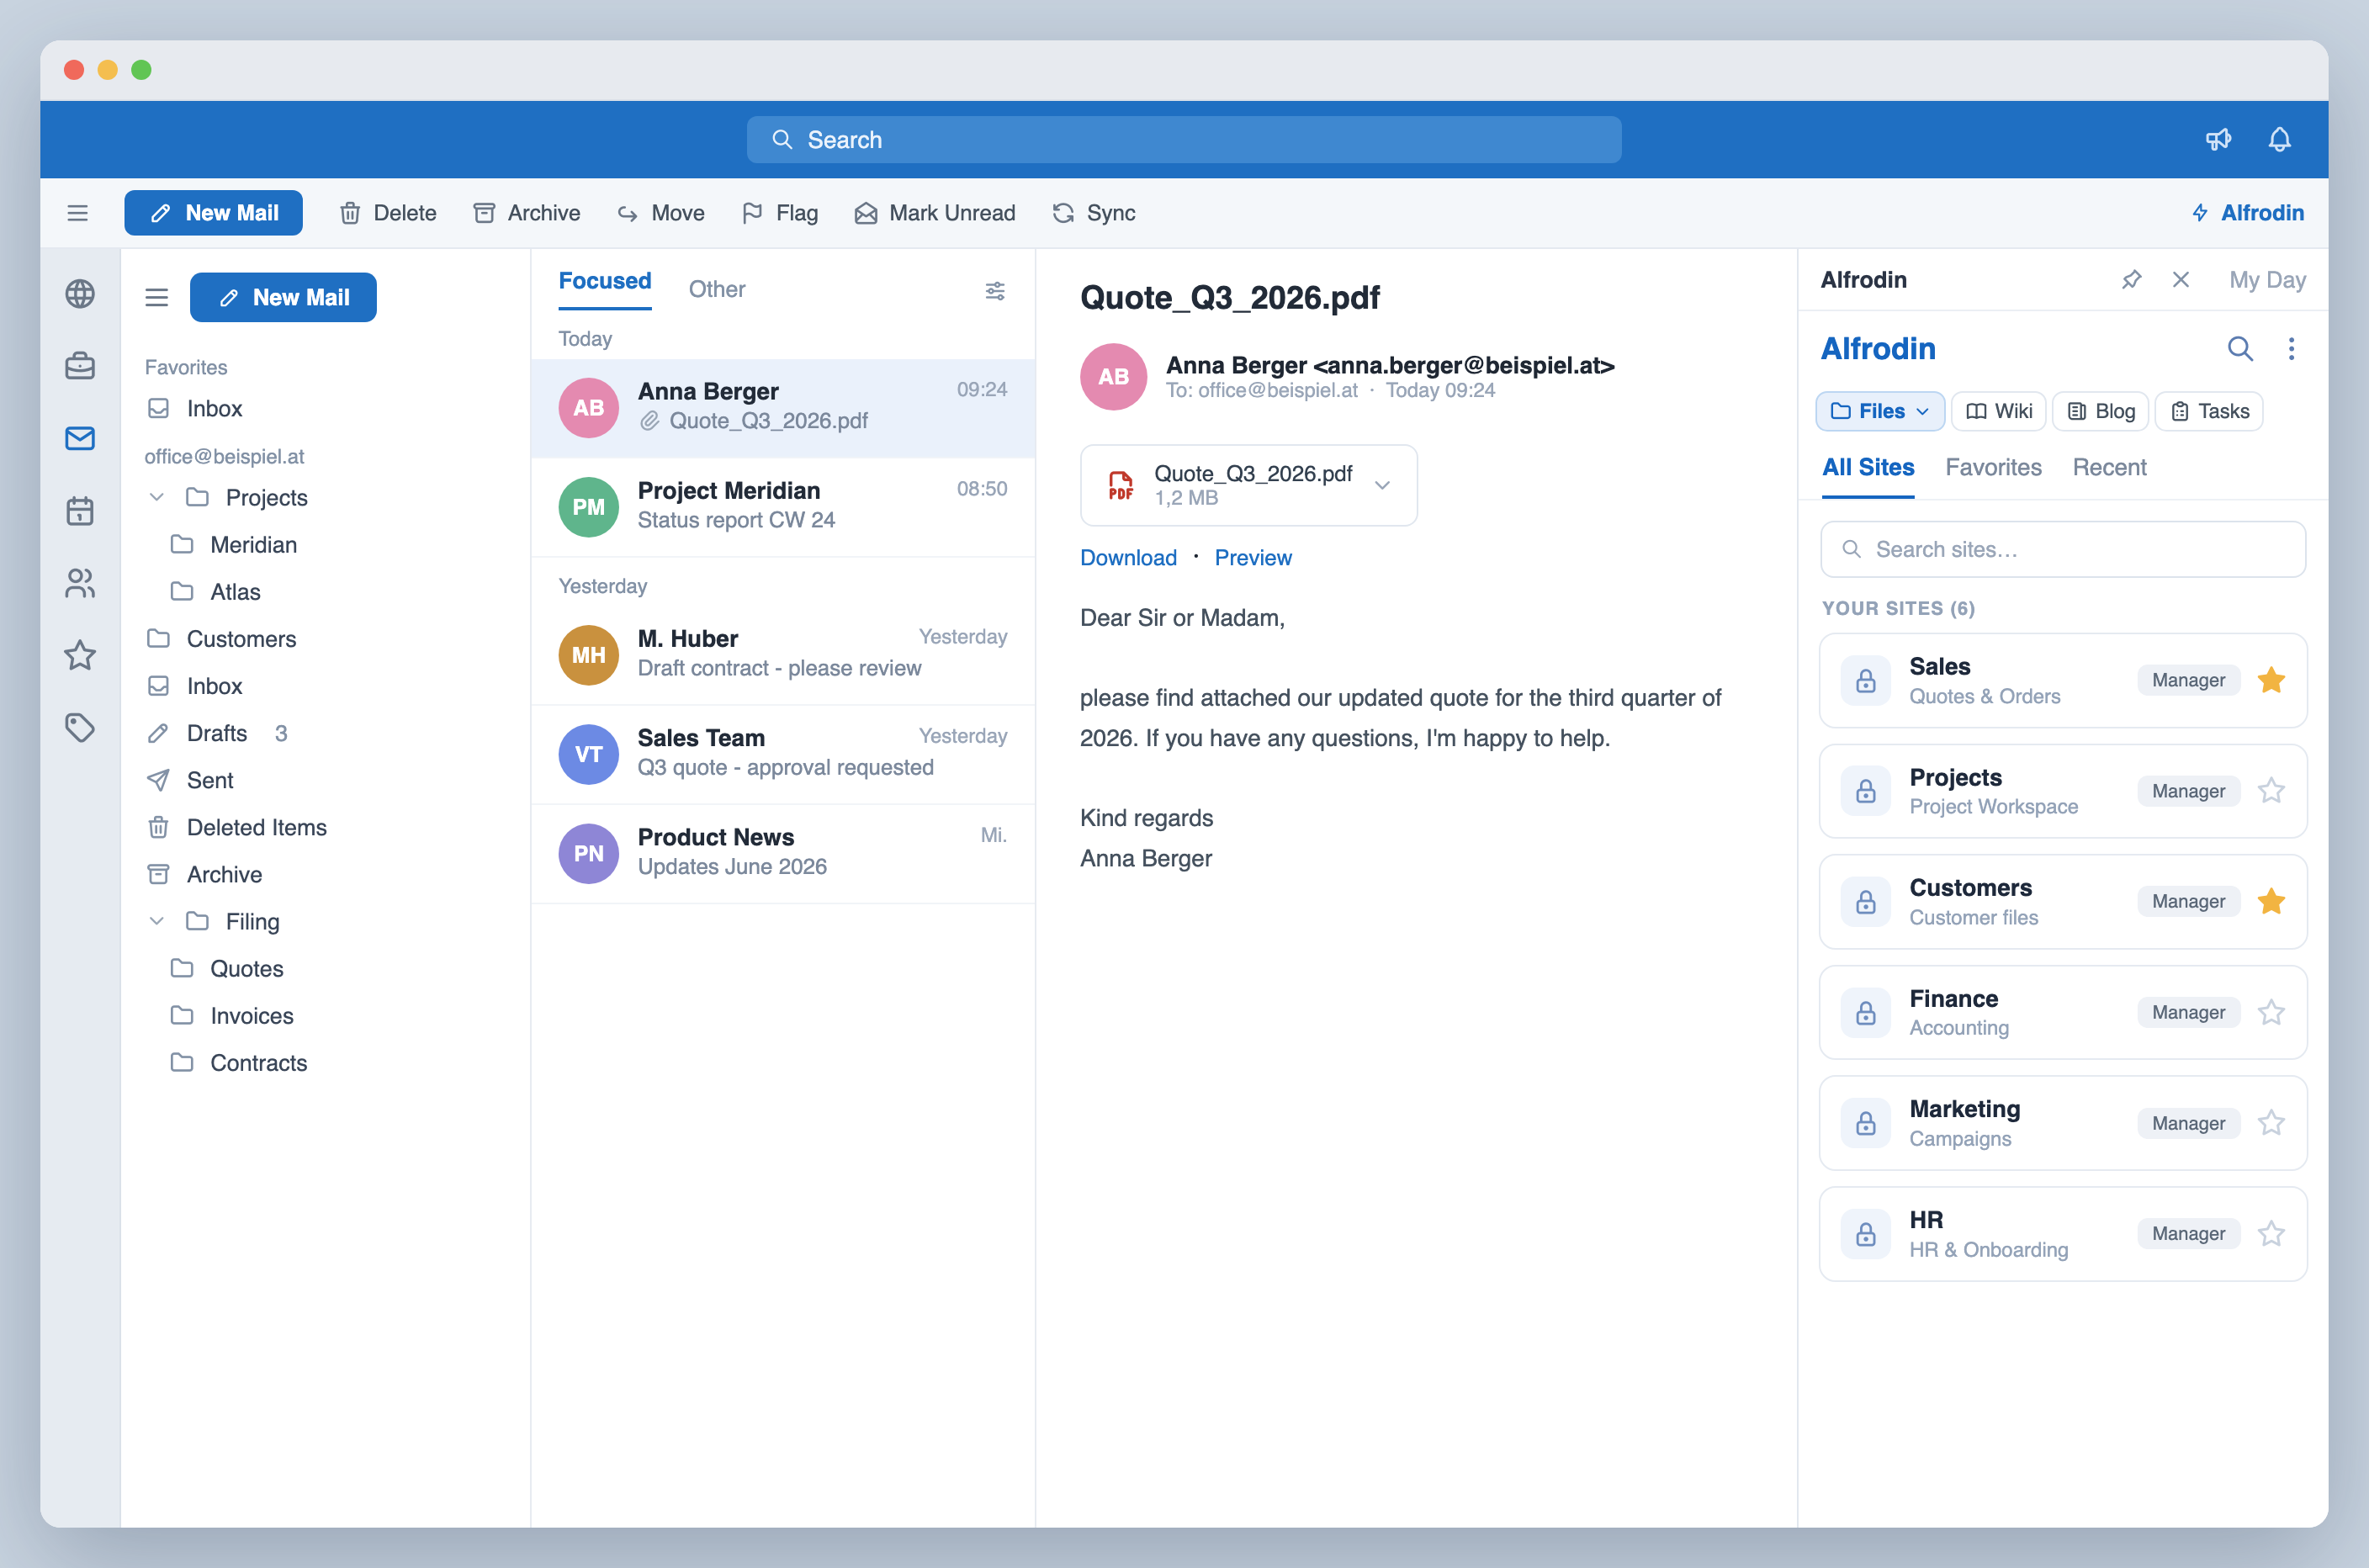The image size is (2369, 1568).
Task: Switch to the Other tab
Action: [717, 289]
